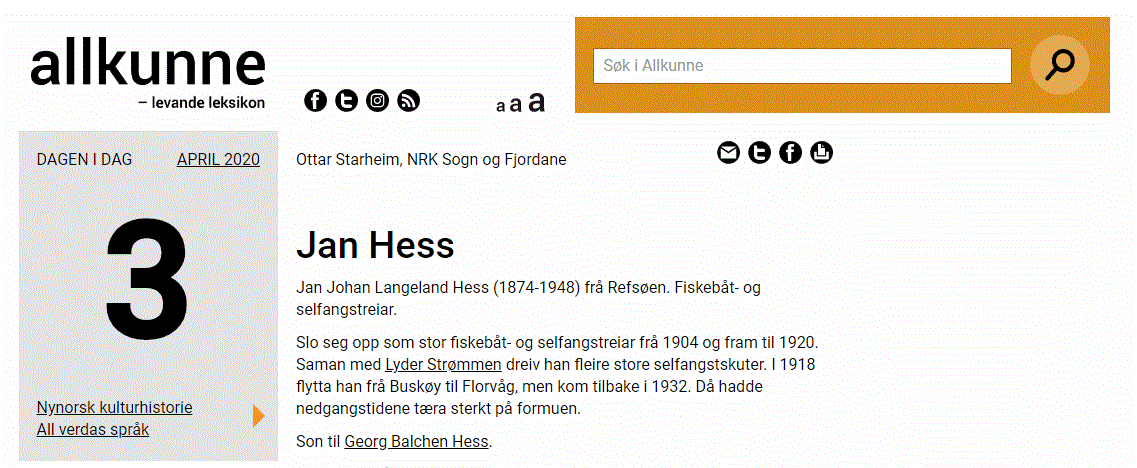The width and height of the screenshot is (1137, 468).
Task: Expand the orange arrow next to Nynorsk kulturhistorie
Action: coord(259,416)
